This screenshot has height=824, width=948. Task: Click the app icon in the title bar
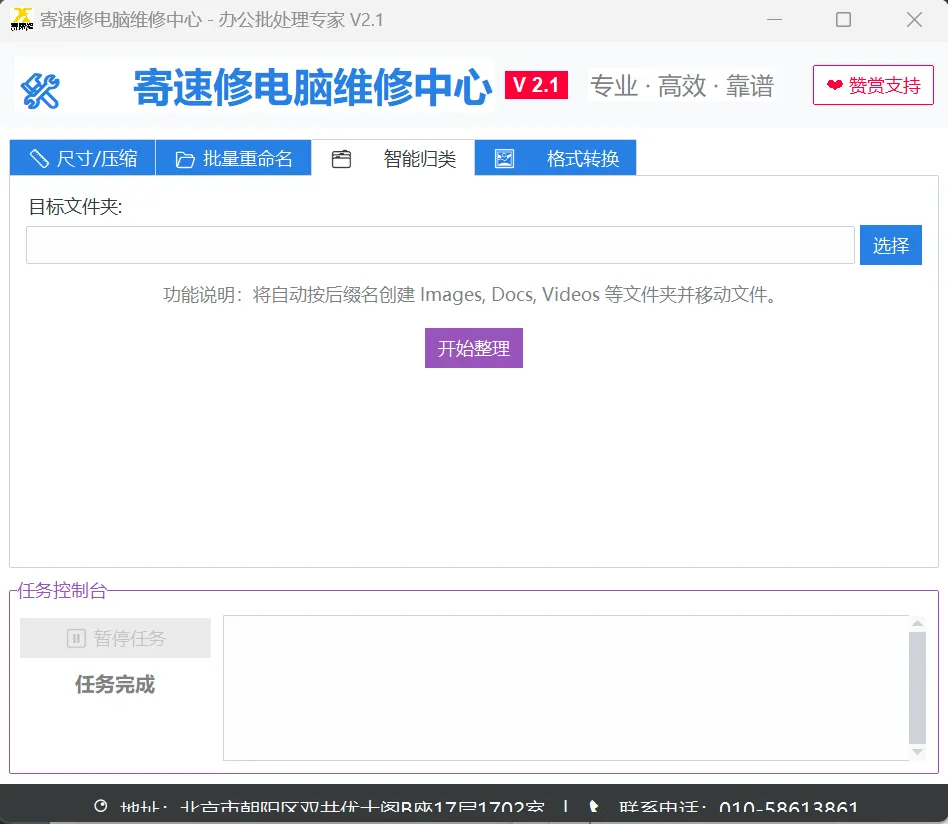pyautogui.click(x=21, y=20)
